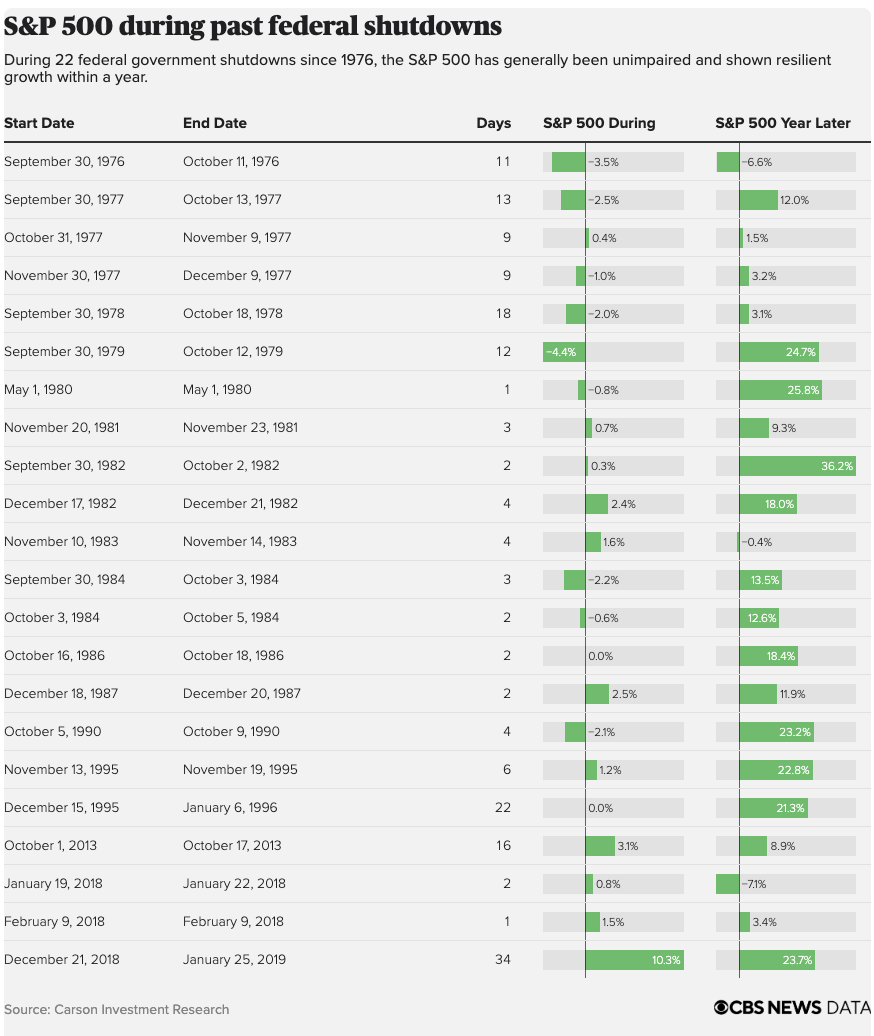Screen dimensions: 874x1036
Task: Click the -7.1% year-later bar
Action: (728, 884)
